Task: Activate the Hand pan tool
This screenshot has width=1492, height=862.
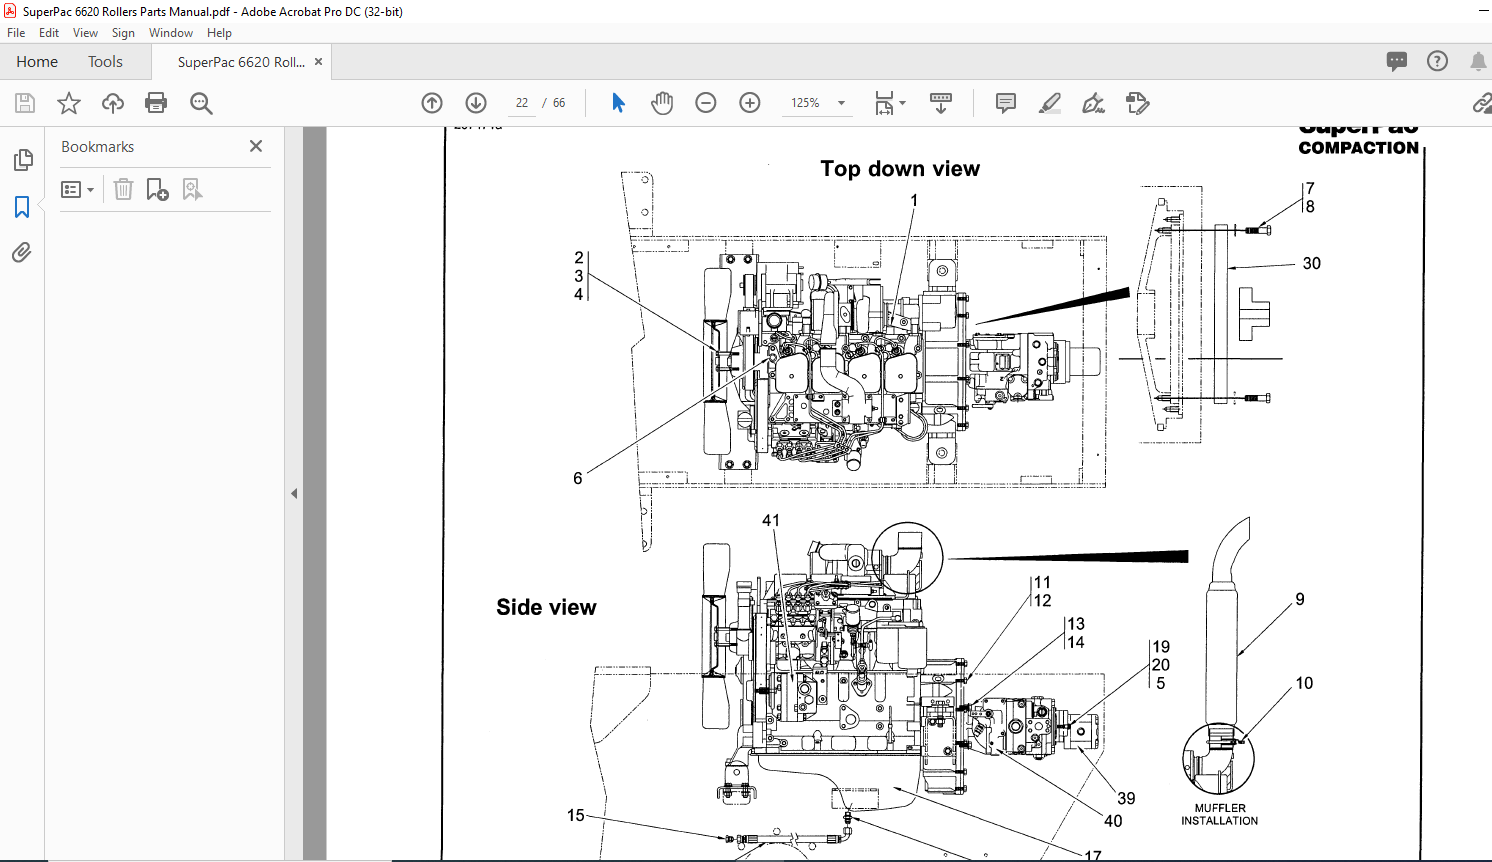Action: [662, 103]
